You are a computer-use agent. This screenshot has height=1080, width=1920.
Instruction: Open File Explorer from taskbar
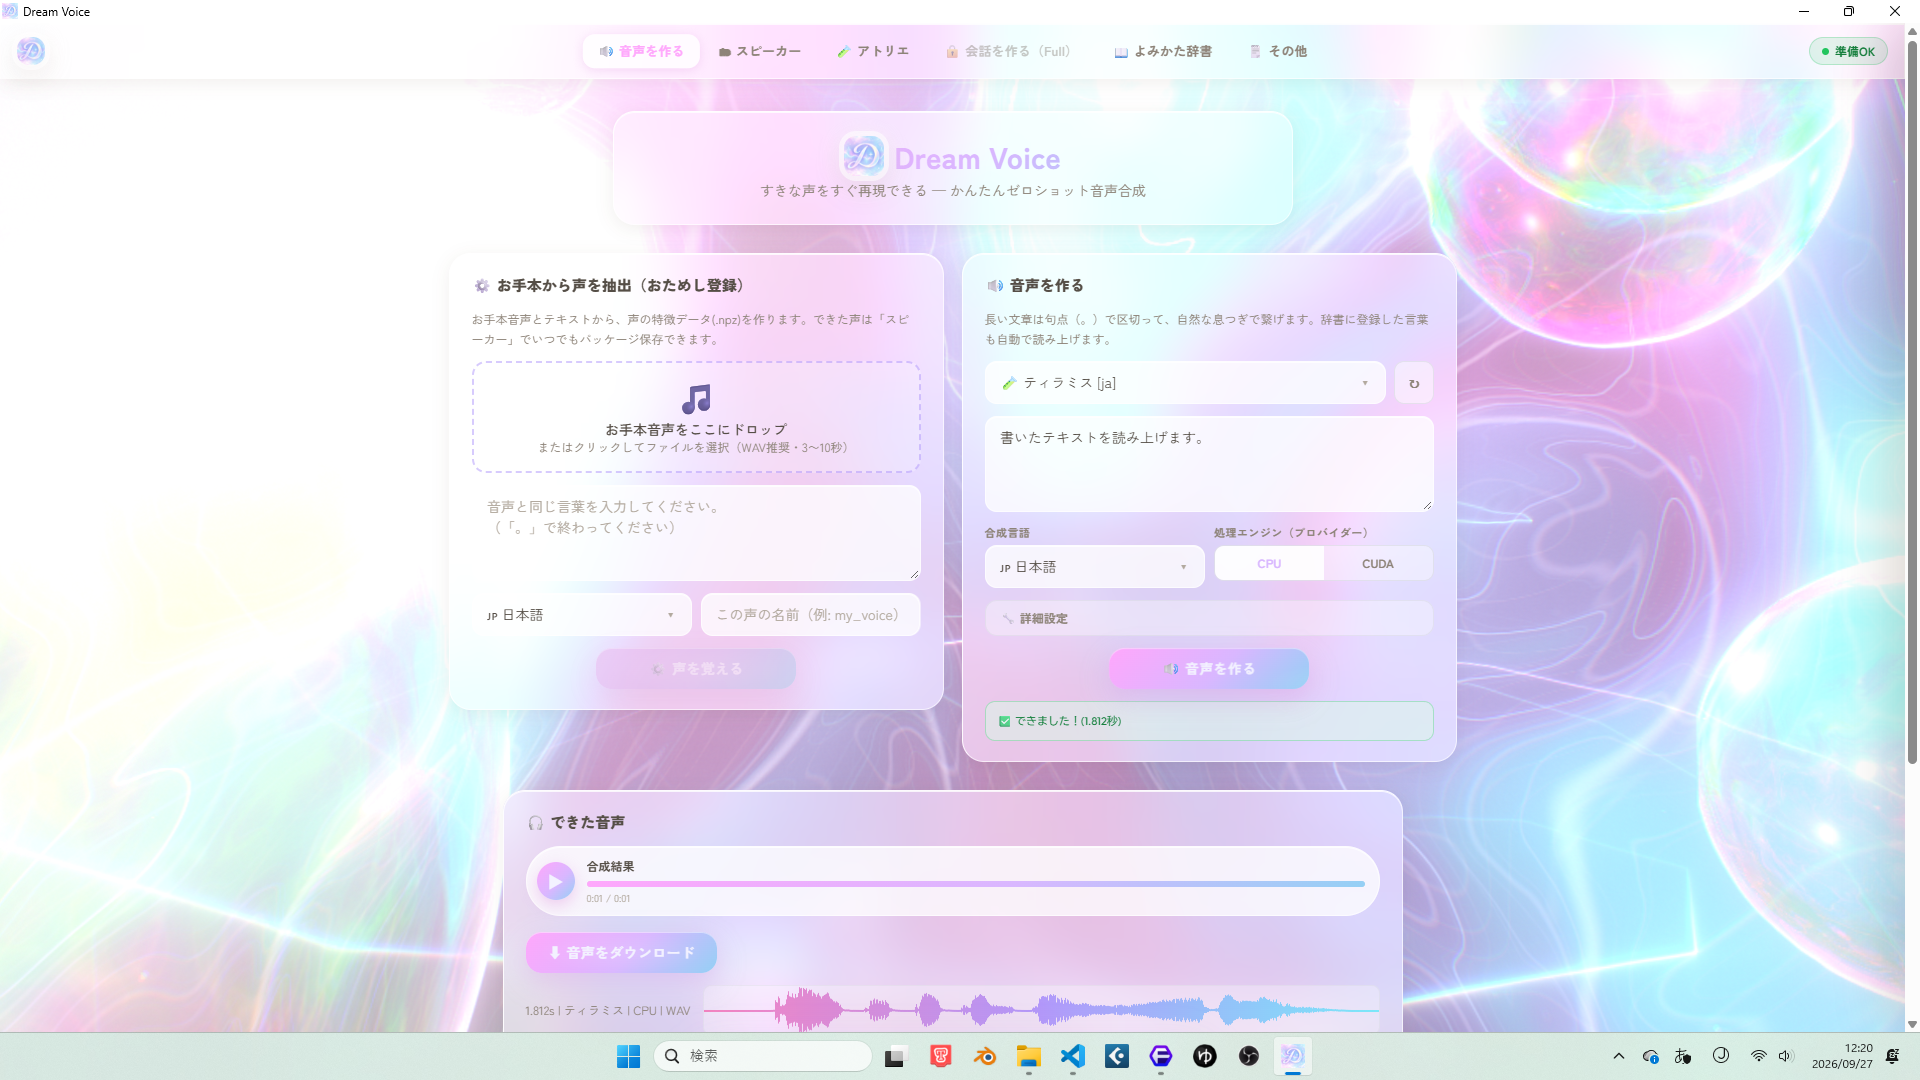coord(1029,1056)
